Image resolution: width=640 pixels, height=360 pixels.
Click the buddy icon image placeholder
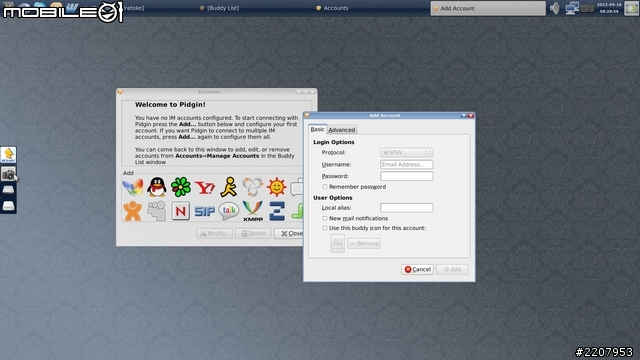click(x=338, y=243)
